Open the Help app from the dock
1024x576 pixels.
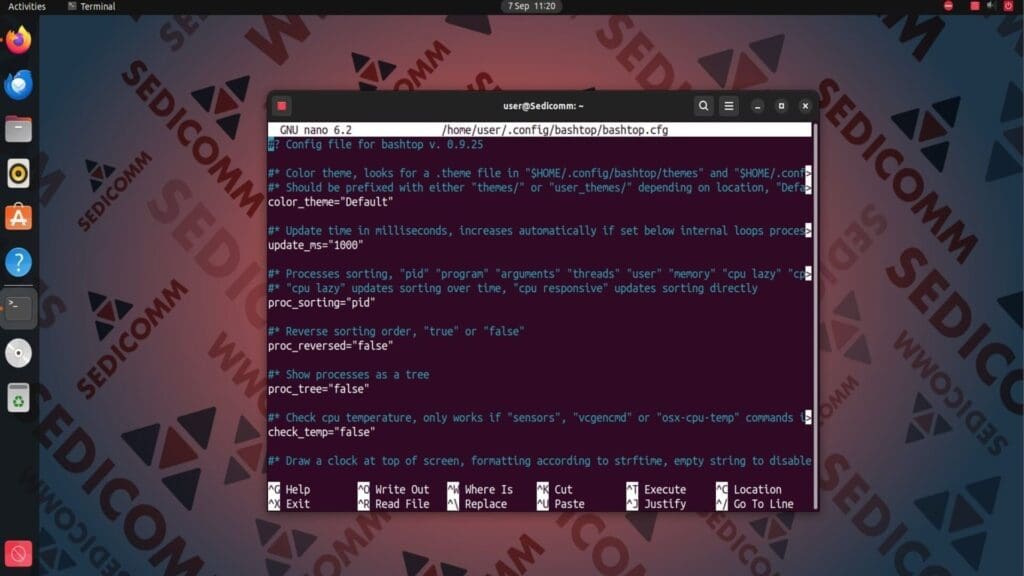point(18,262)
